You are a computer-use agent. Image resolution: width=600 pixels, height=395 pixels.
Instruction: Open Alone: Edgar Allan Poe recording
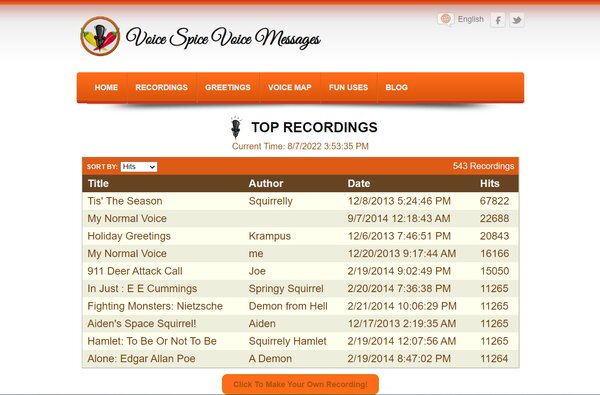pyautogui.click(x=141, y=359)
